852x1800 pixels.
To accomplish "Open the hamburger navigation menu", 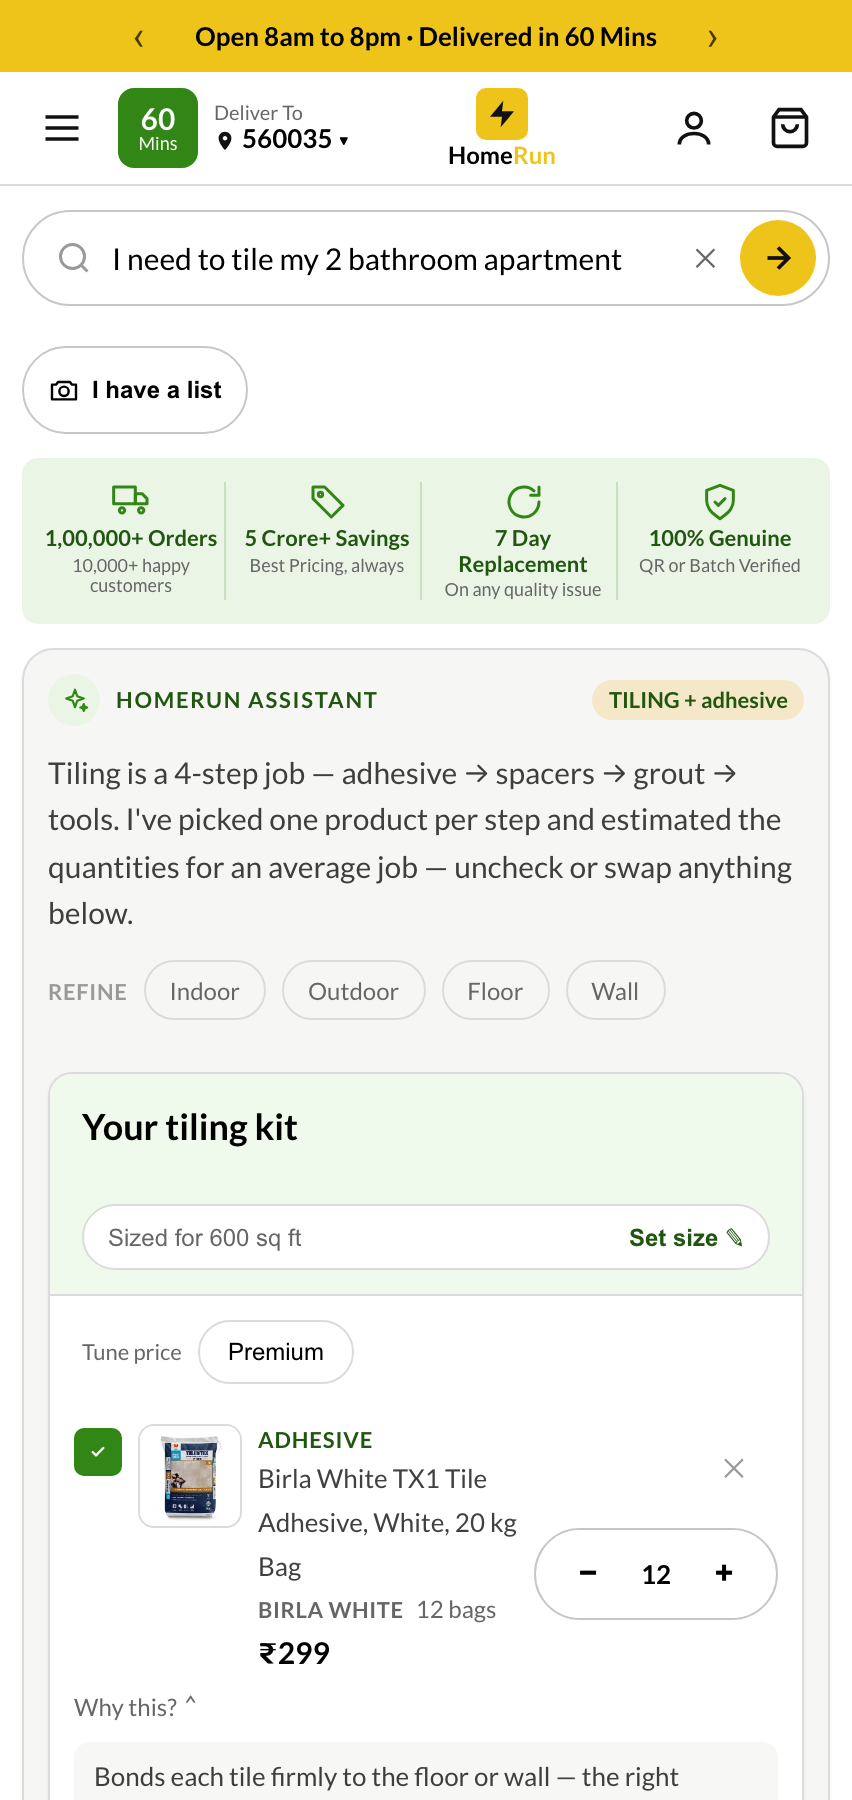I will click(62, 128).
